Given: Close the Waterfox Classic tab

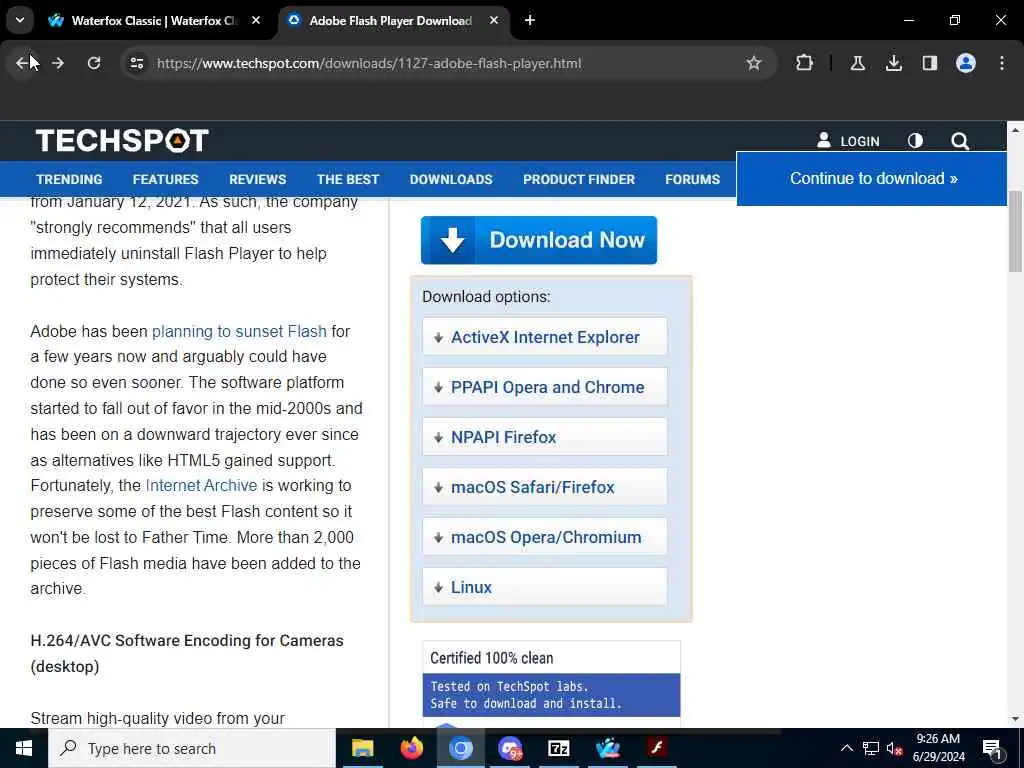Looking at the screenshot, I should coord(256,20).
